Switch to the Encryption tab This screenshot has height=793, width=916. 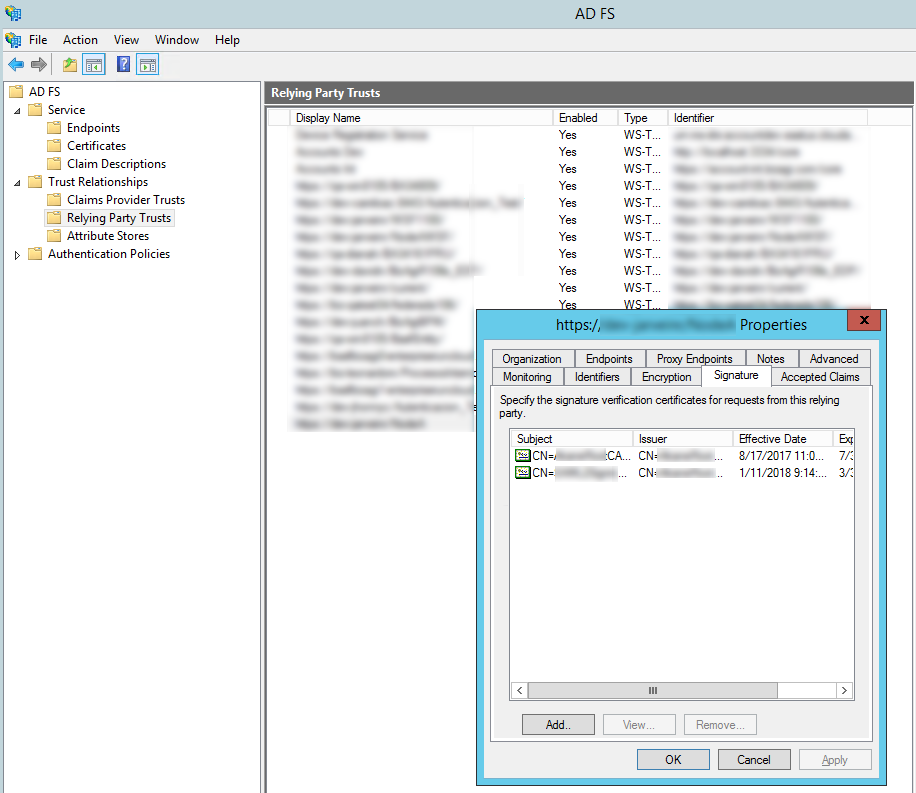(x=667, y=377)
